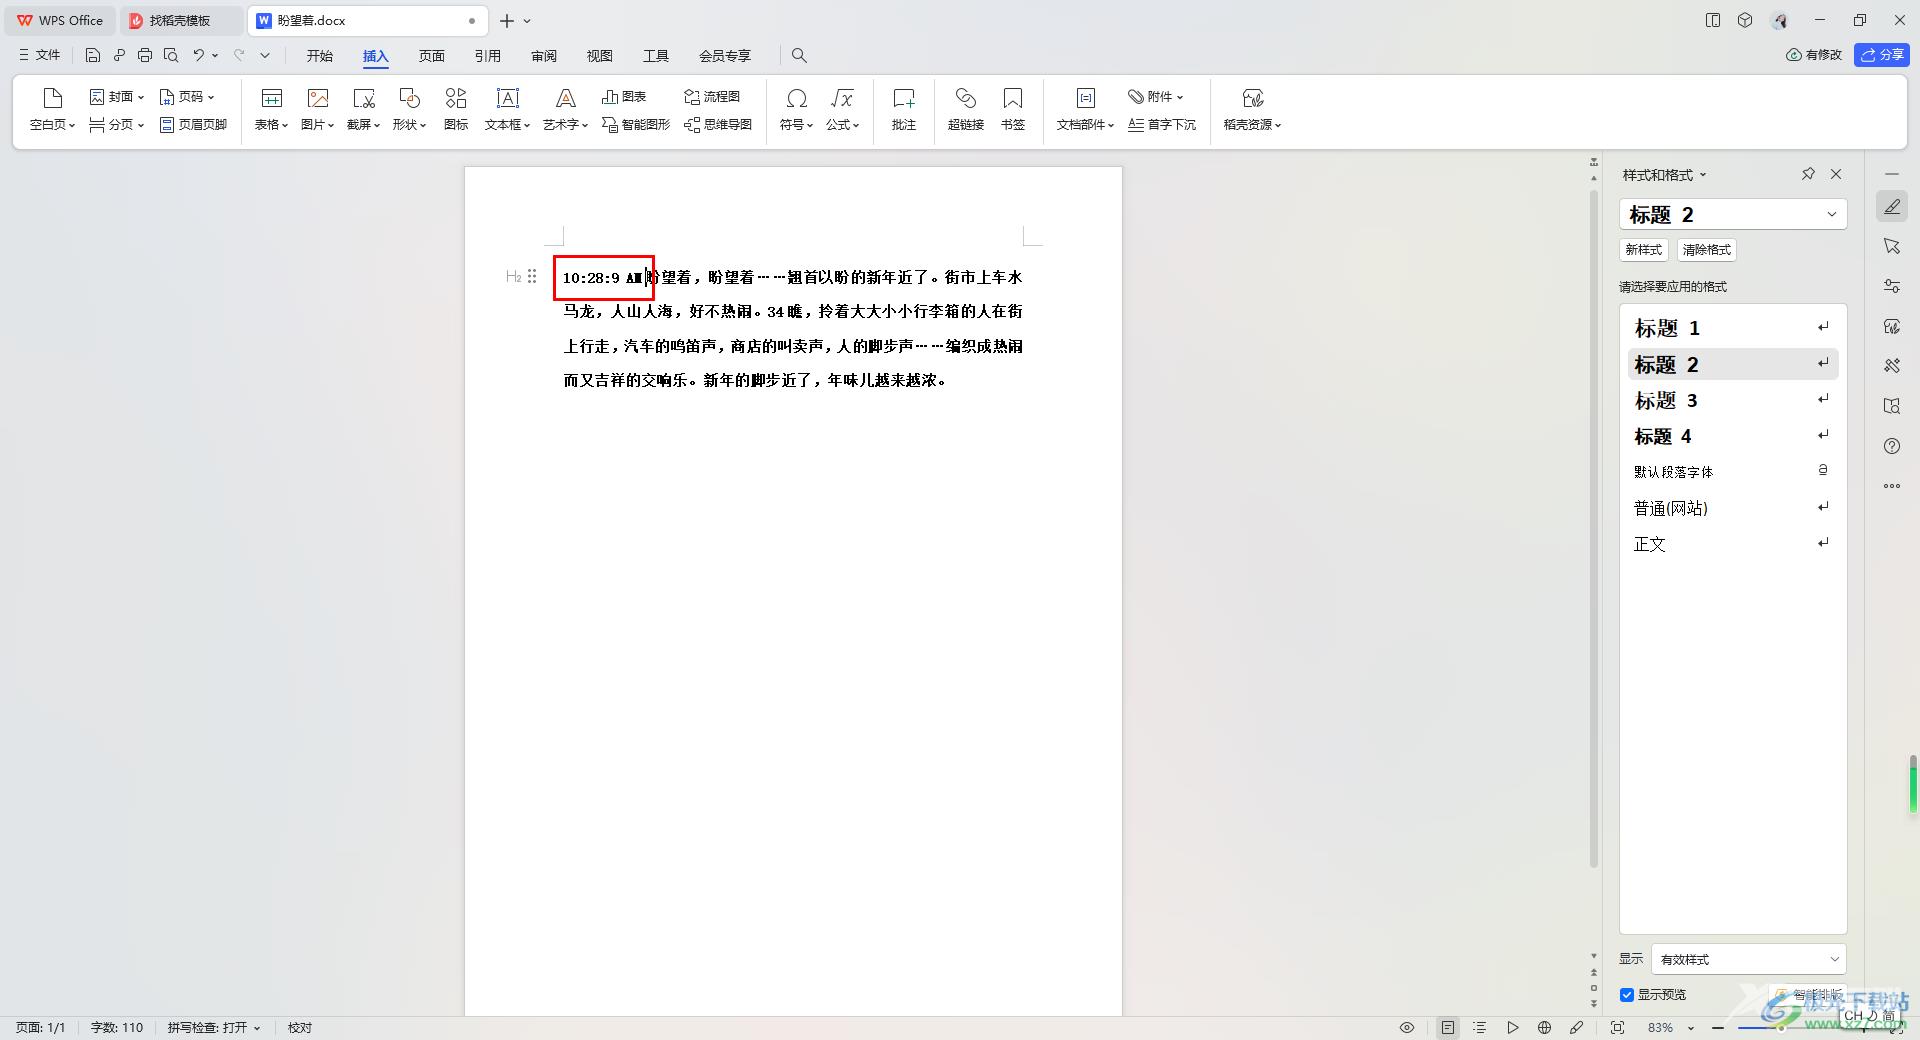Open new tab with plus button

click(x=507, y=20)
